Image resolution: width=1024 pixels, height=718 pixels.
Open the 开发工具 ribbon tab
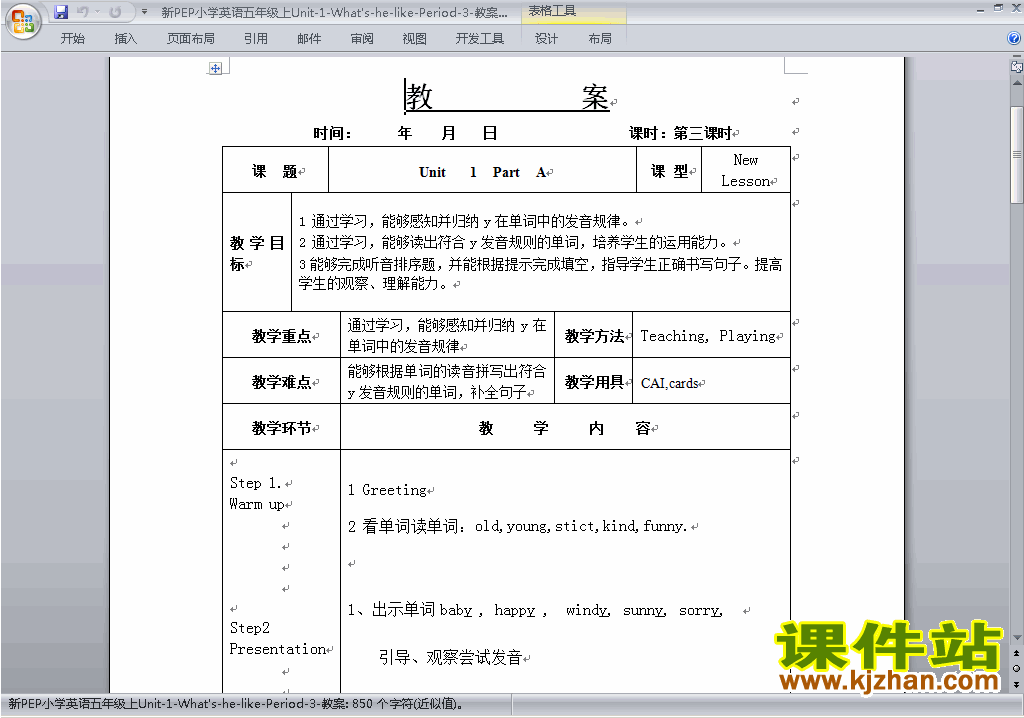480,39
